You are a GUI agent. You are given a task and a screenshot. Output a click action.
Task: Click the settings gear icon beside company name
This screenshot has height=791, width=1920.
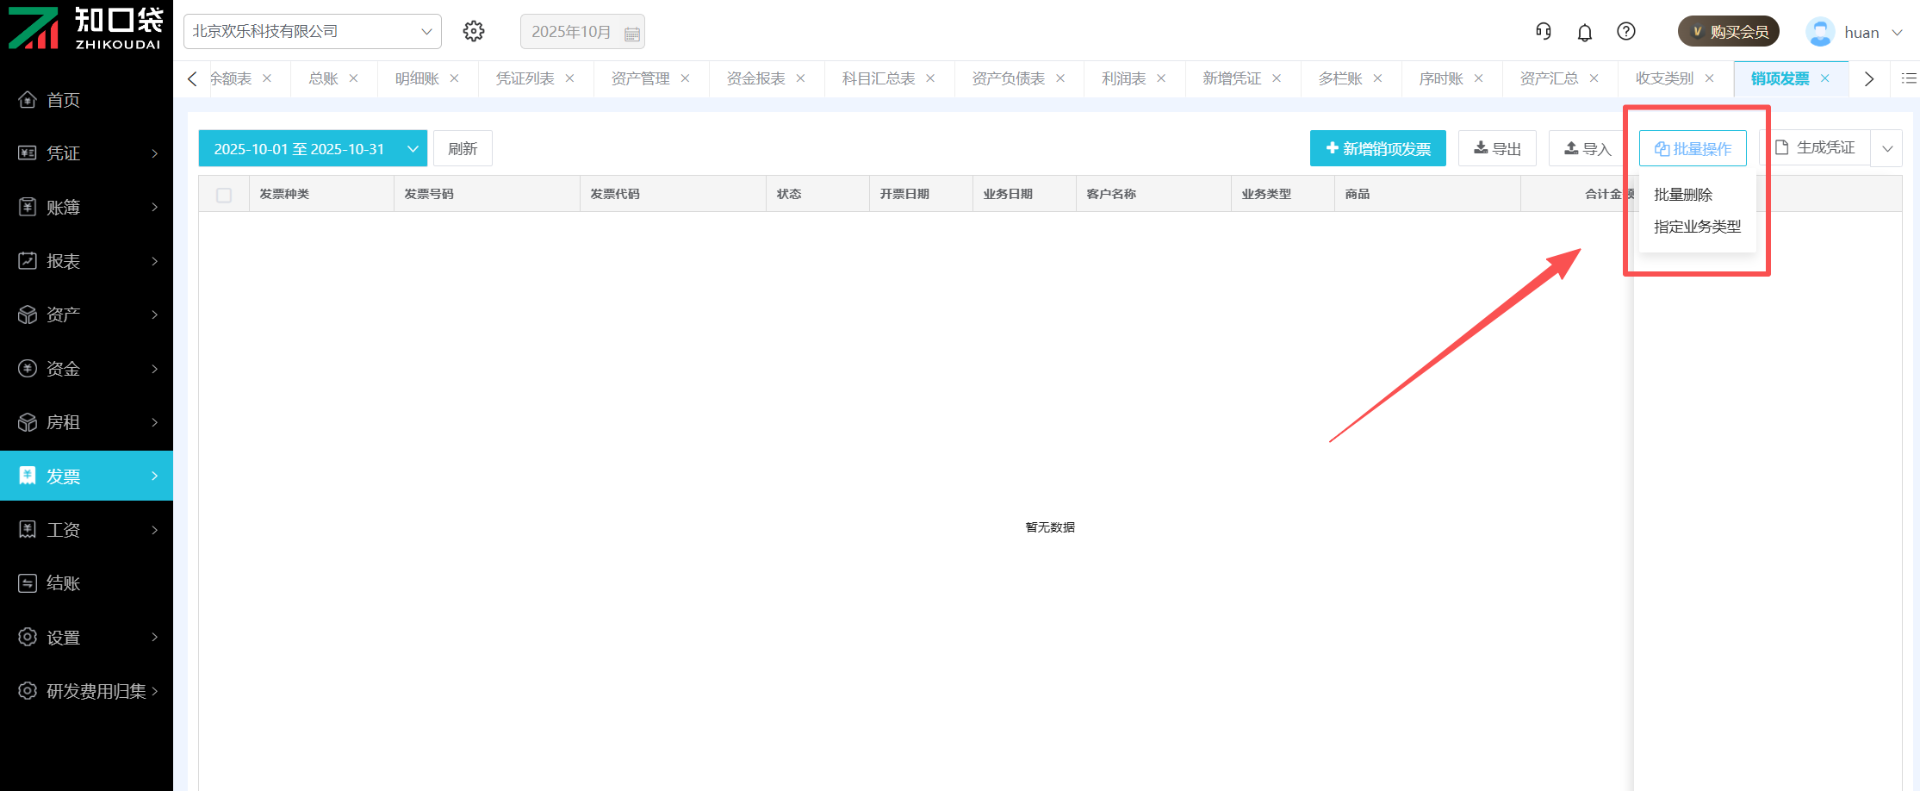click(x=474, y=32)
